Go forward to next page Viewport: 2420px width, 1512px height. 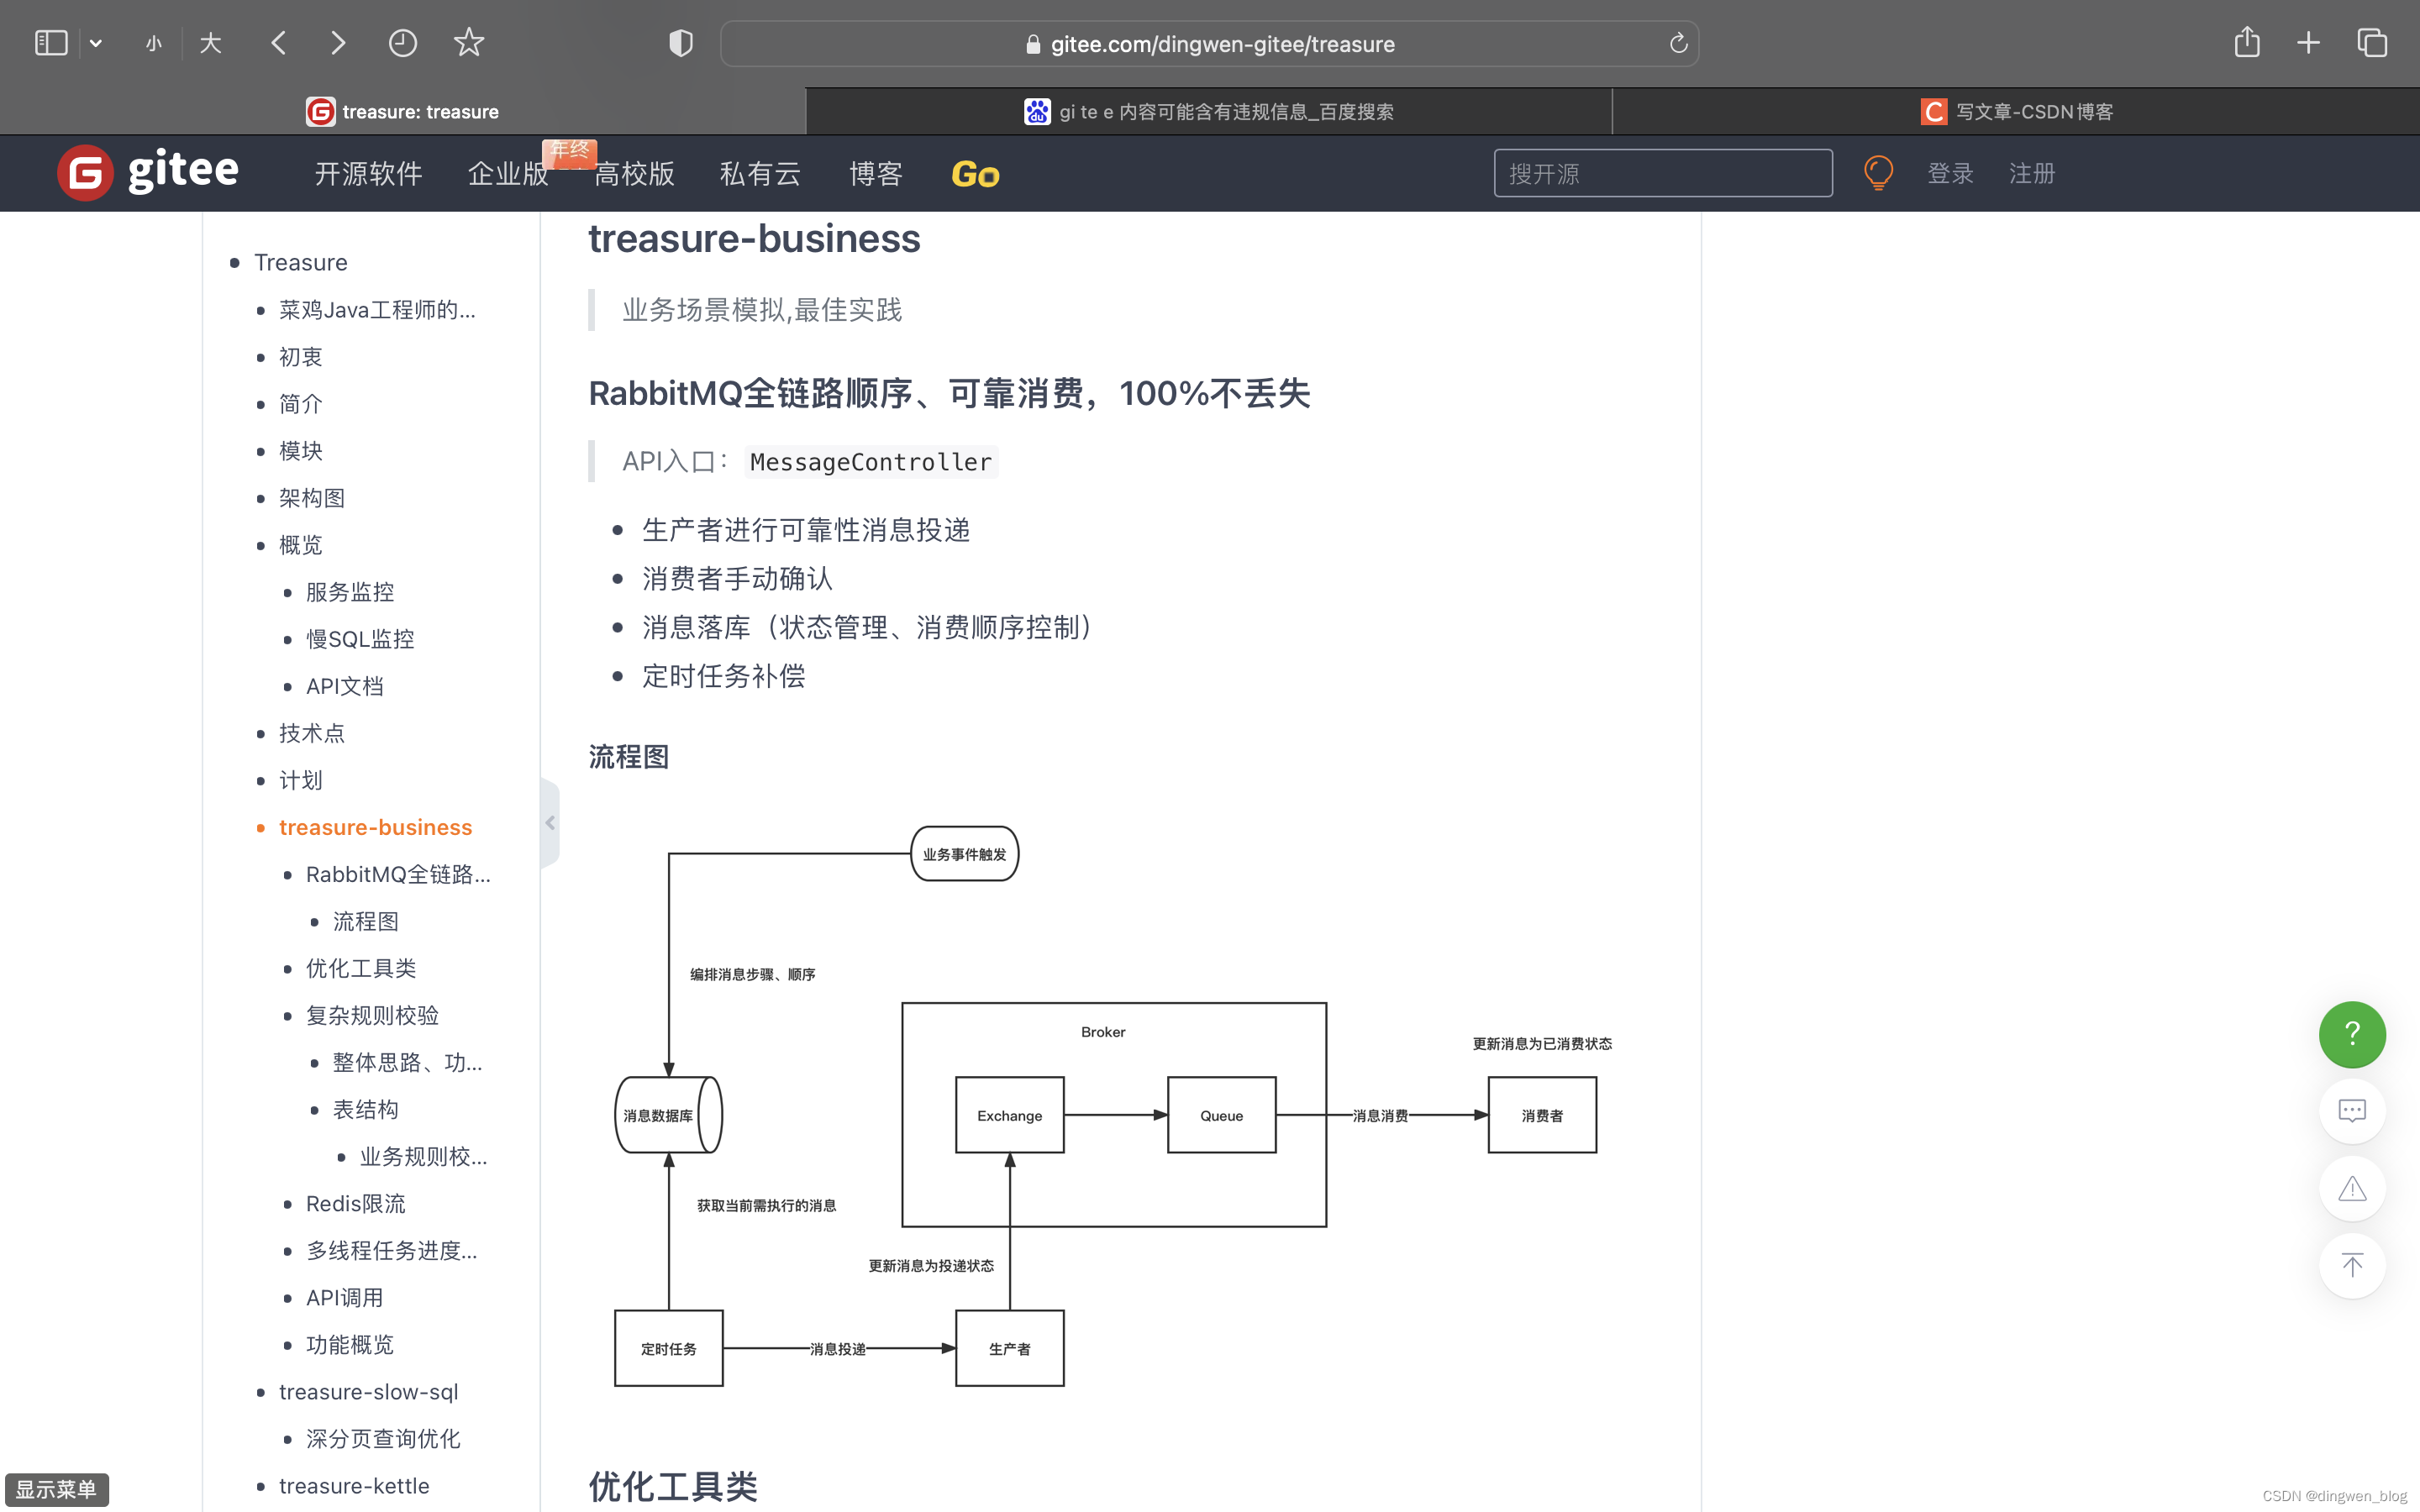[338, 43]
